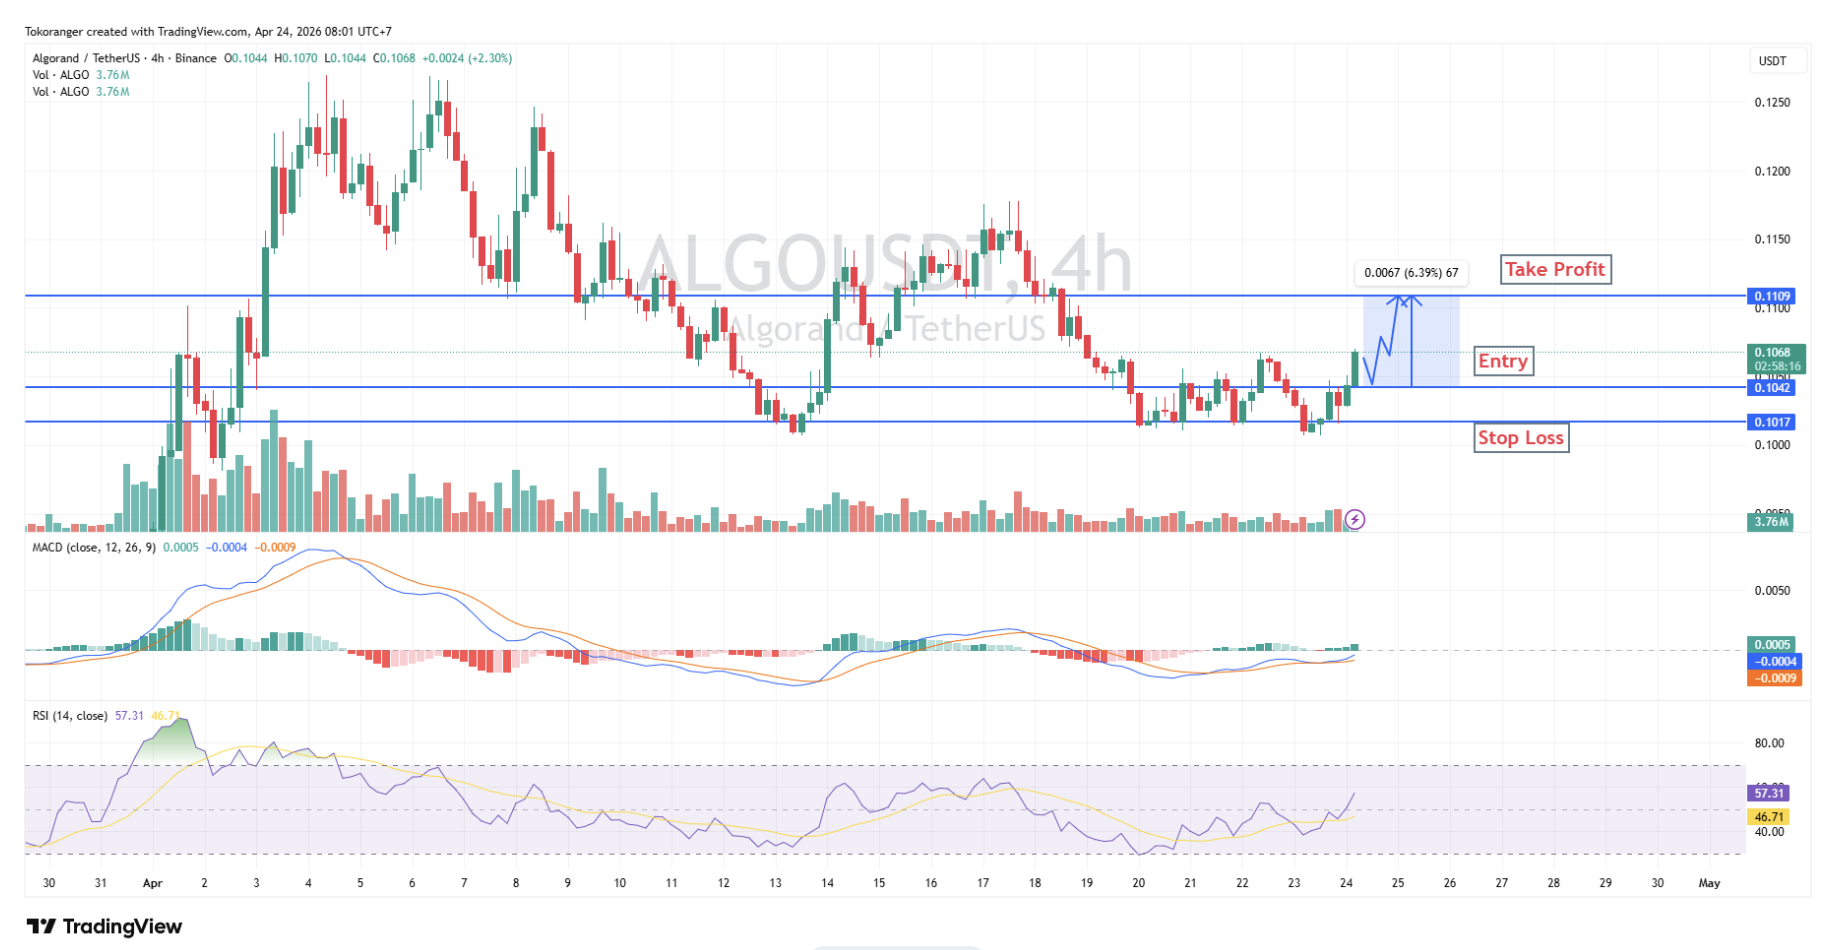
Task: Click the 0.0067 (6.39%) measurement tooltip
Action: 1410,272
